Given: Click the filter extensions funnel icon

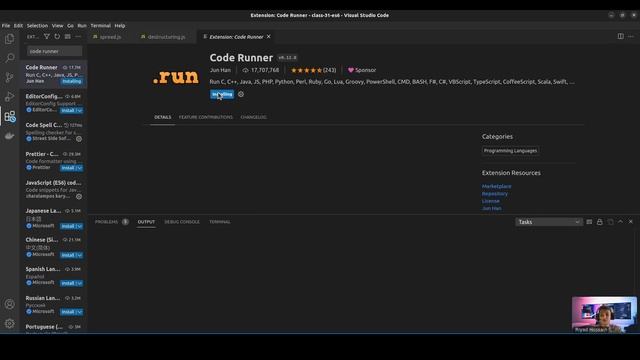Looking at the screenshot, I should coord(47,37).
